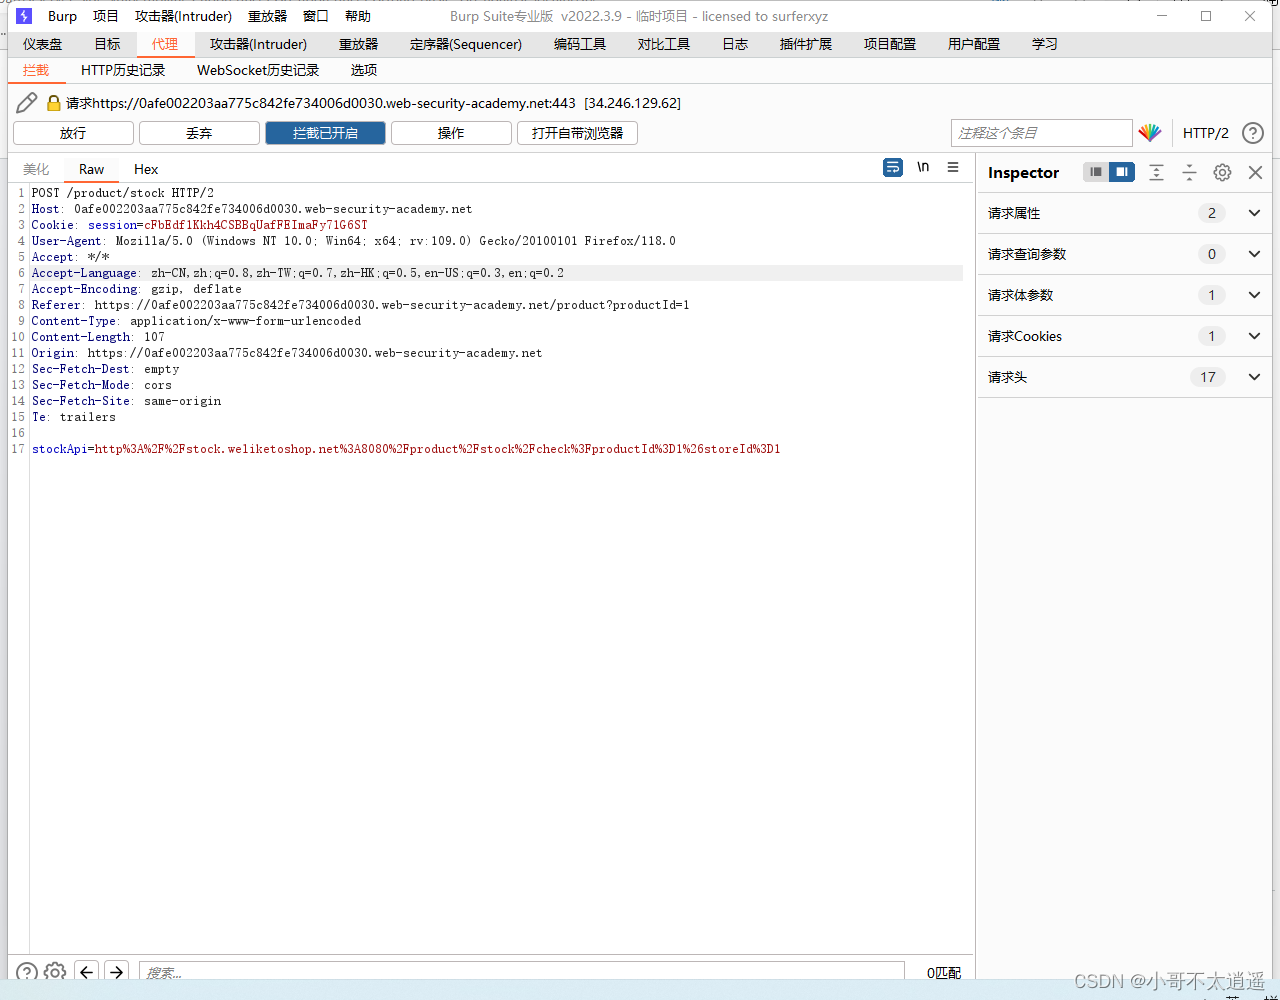Toggle message word wrap icon in editor
1280x1000 pixels.
[893, 168]
